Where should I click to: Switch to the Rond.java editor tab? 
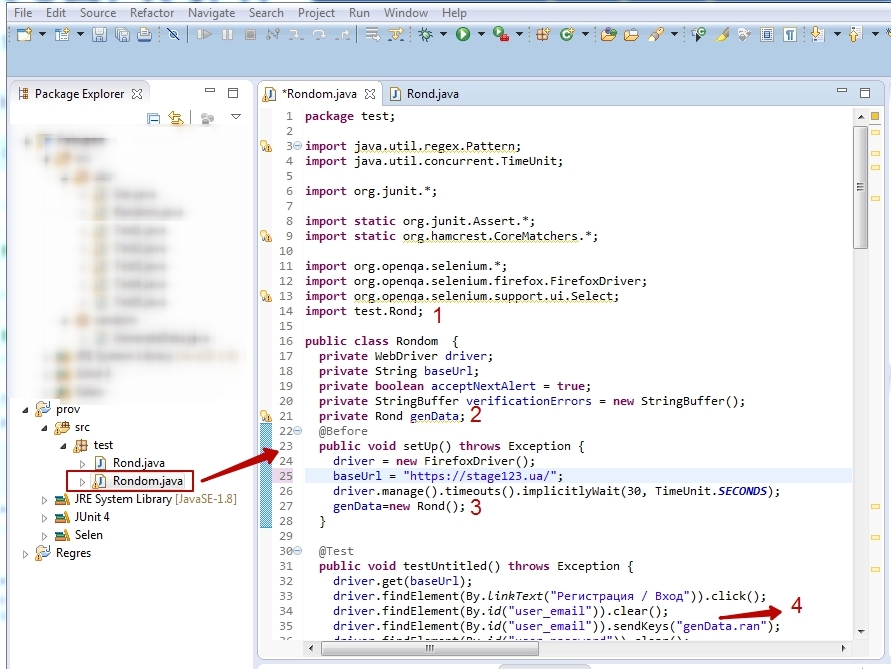coord(424,94)
